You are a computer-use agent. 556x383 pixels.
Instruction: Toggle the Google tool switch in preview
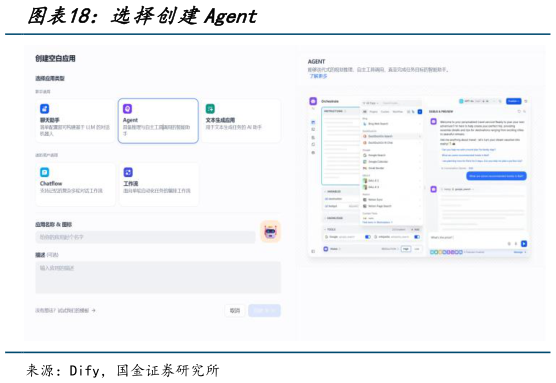pyautogui.click(x=368, y=237)
